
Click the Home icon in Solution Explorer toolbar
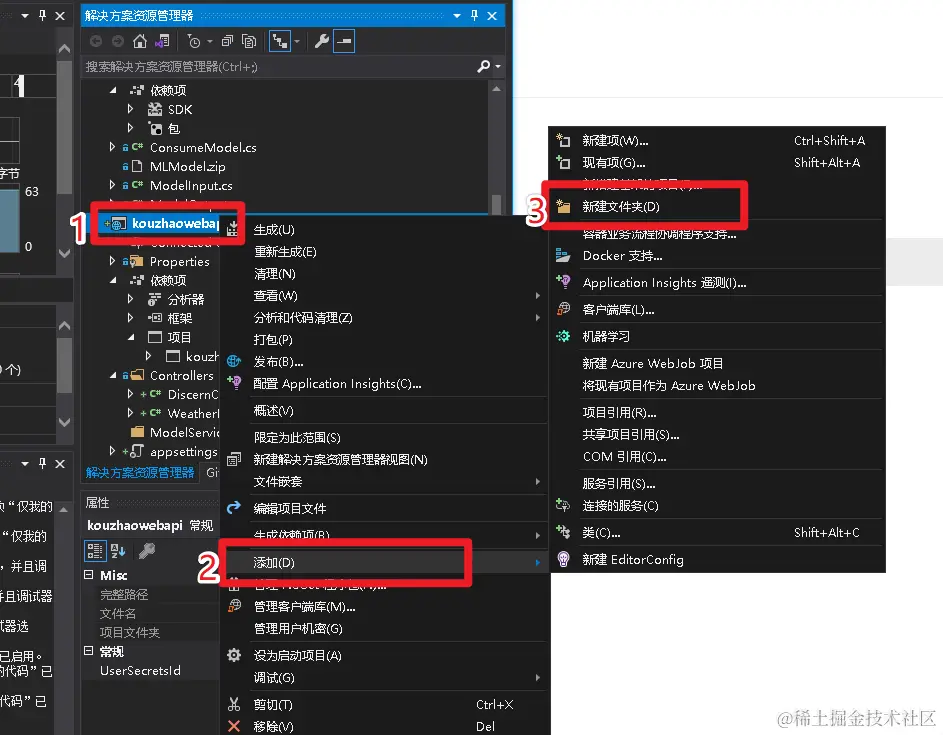click(x=140, y=42)
